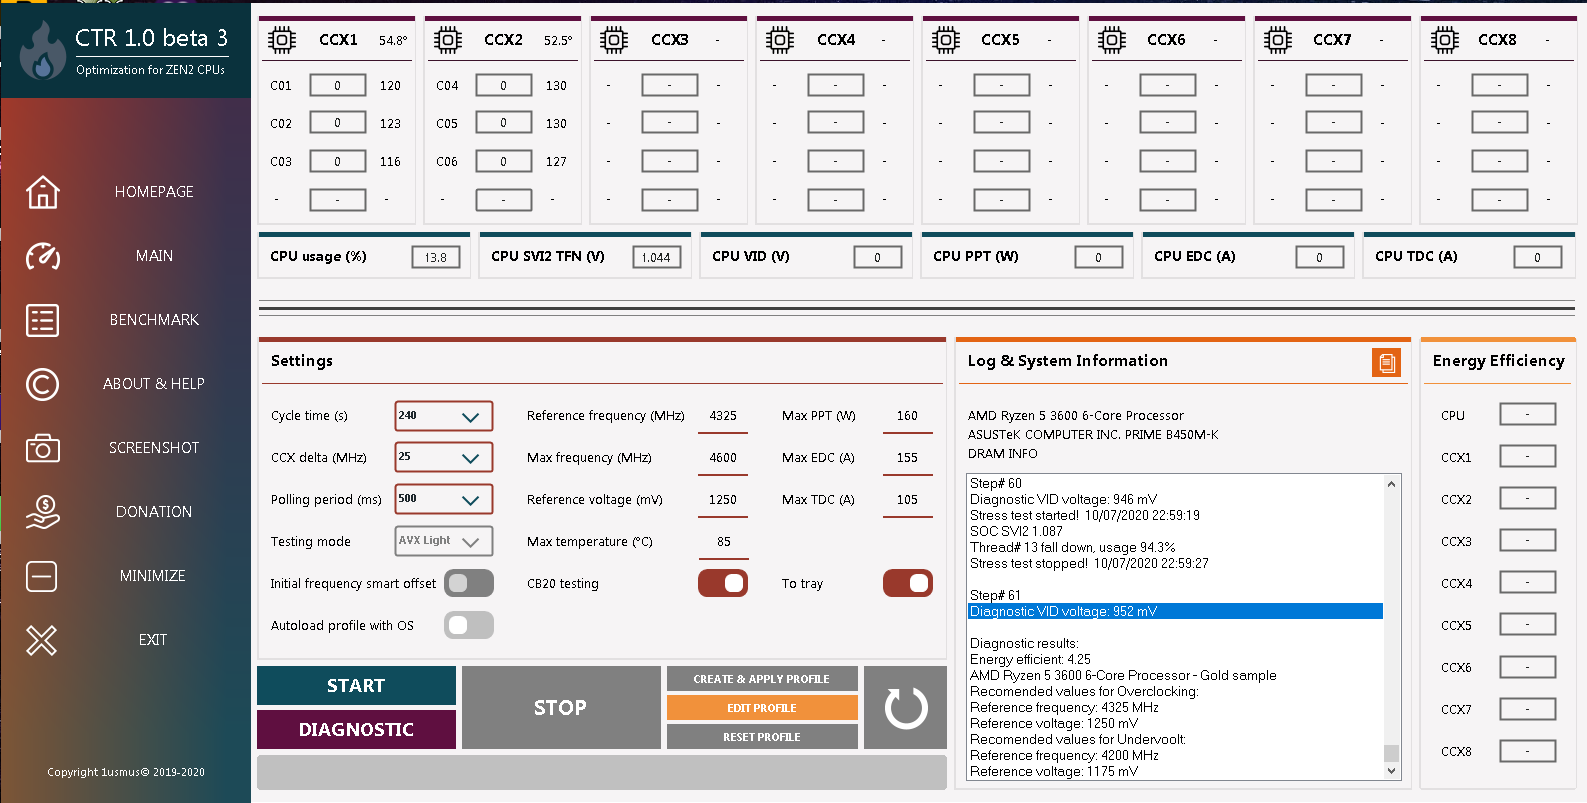Click the Donation hand-coin icon

click(x=42, y=512)
